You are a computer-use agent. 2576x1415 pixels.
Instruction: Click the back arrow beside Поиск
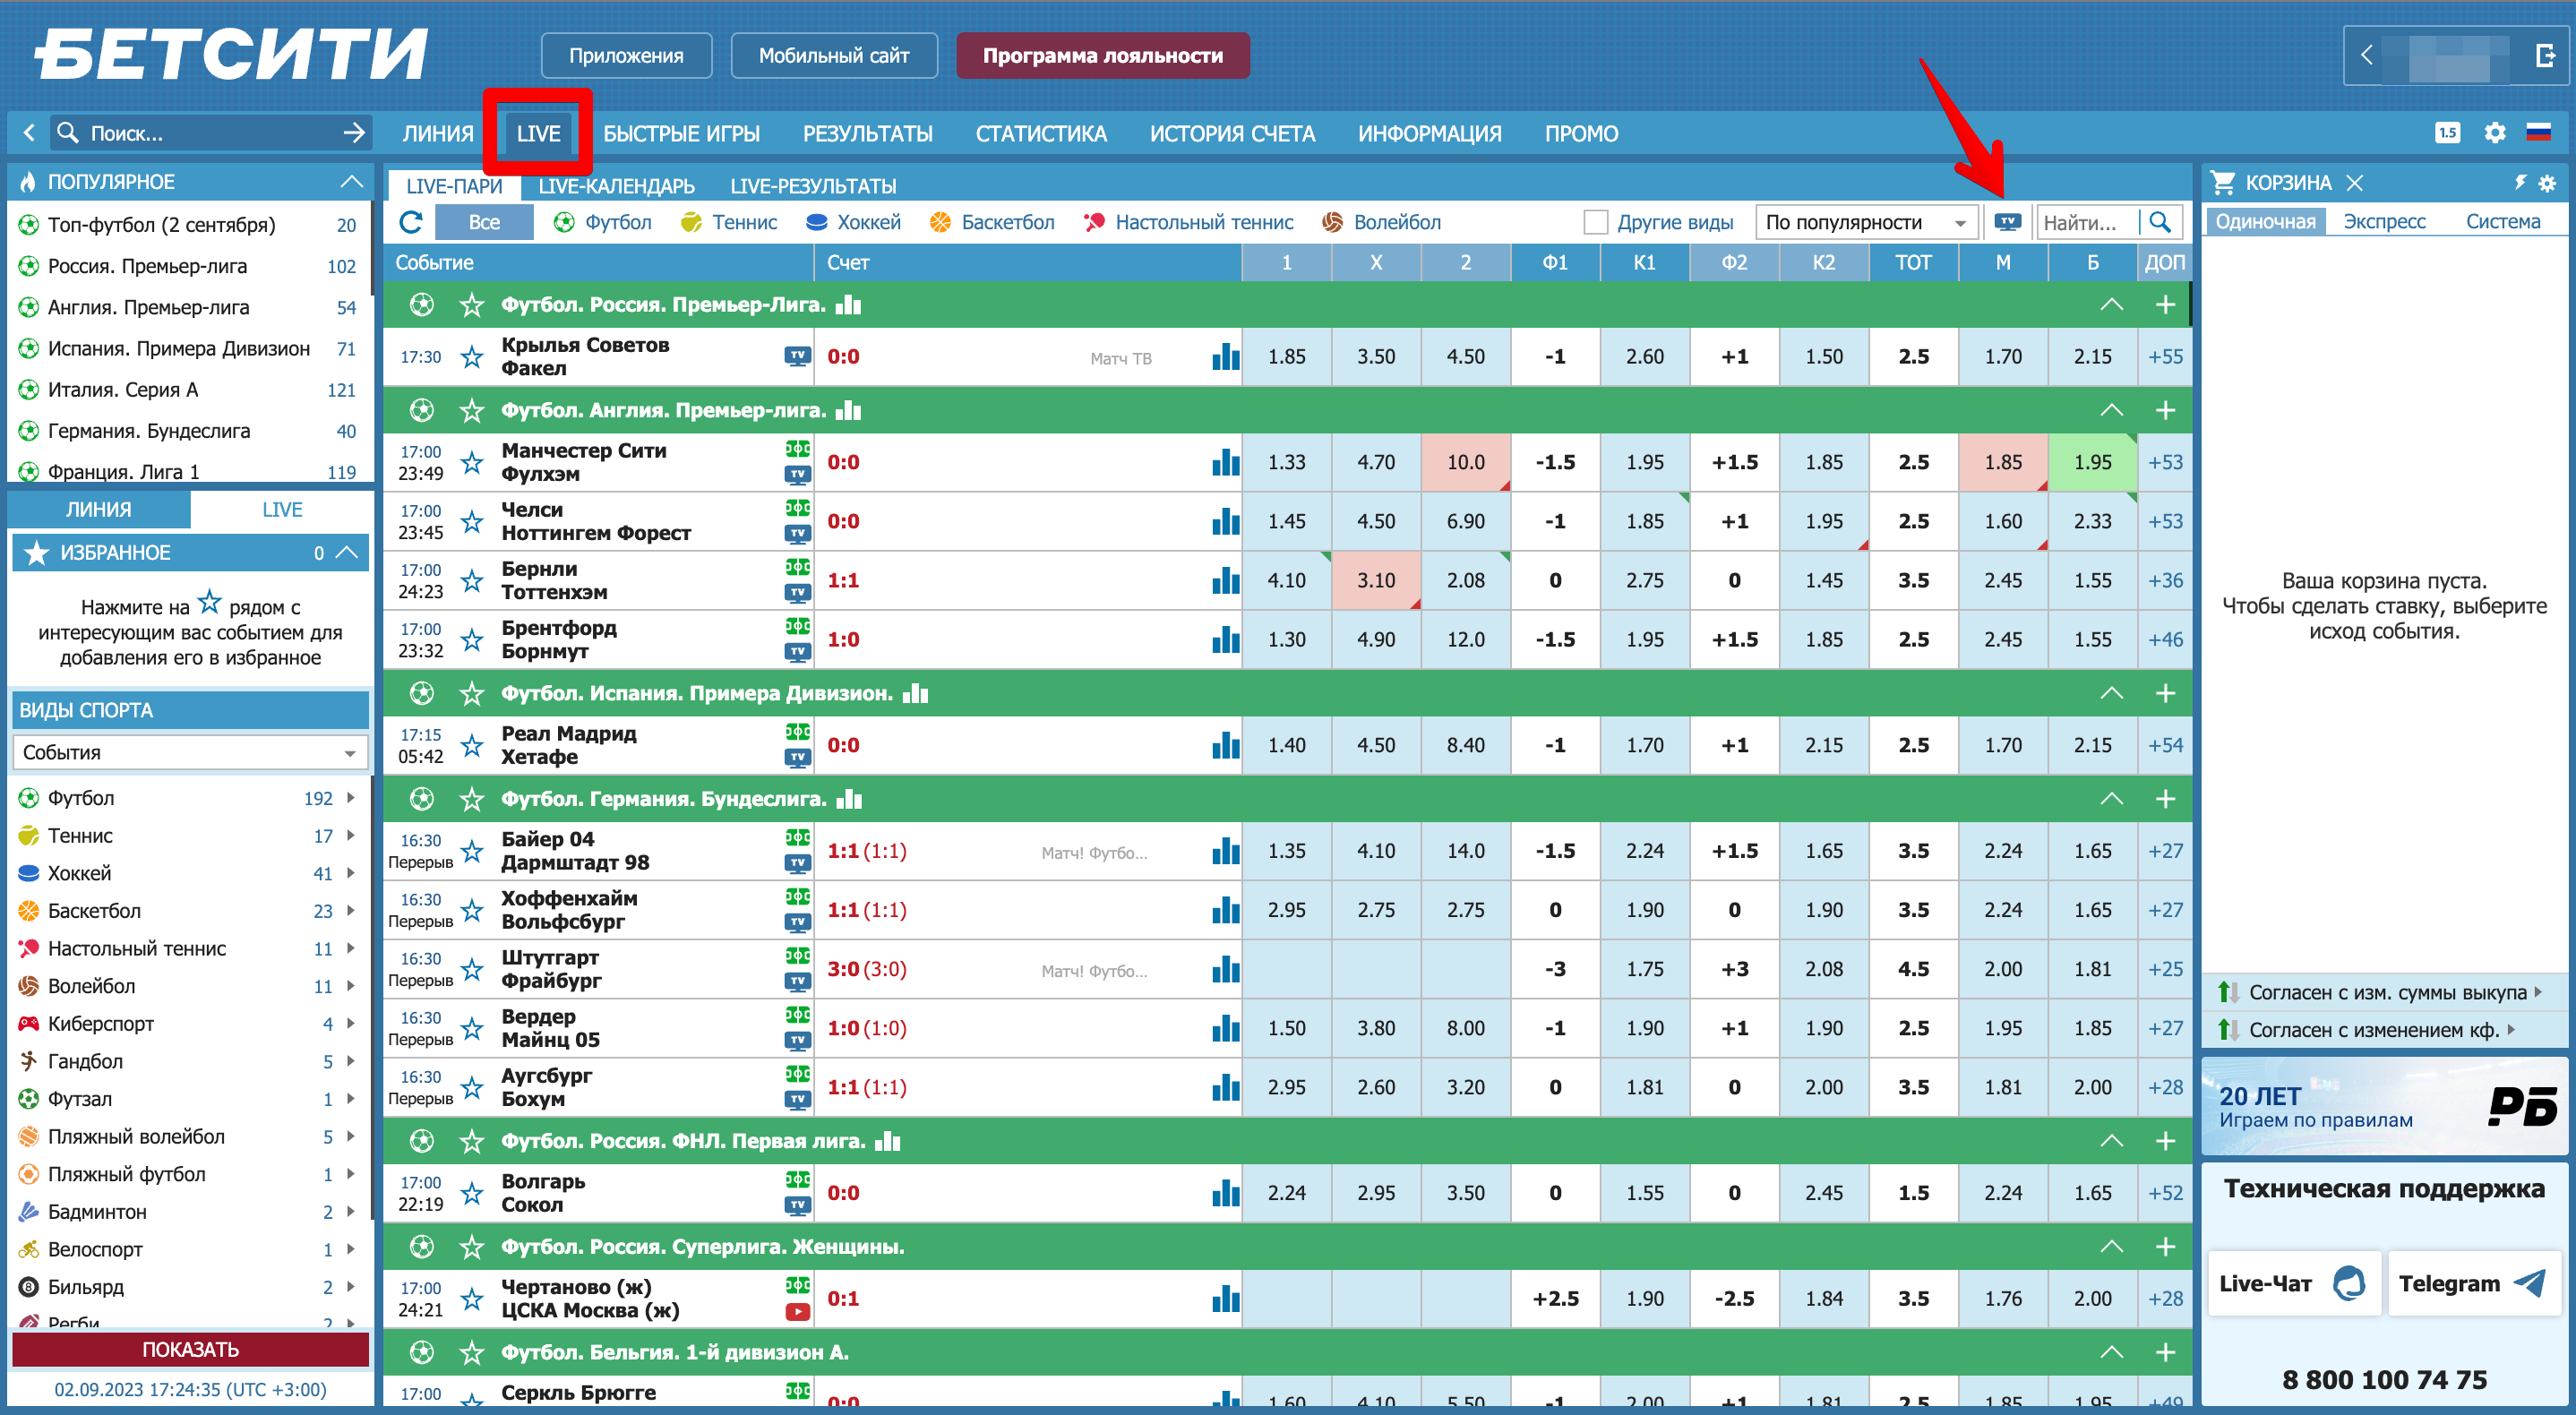click(x=29, y=132)
